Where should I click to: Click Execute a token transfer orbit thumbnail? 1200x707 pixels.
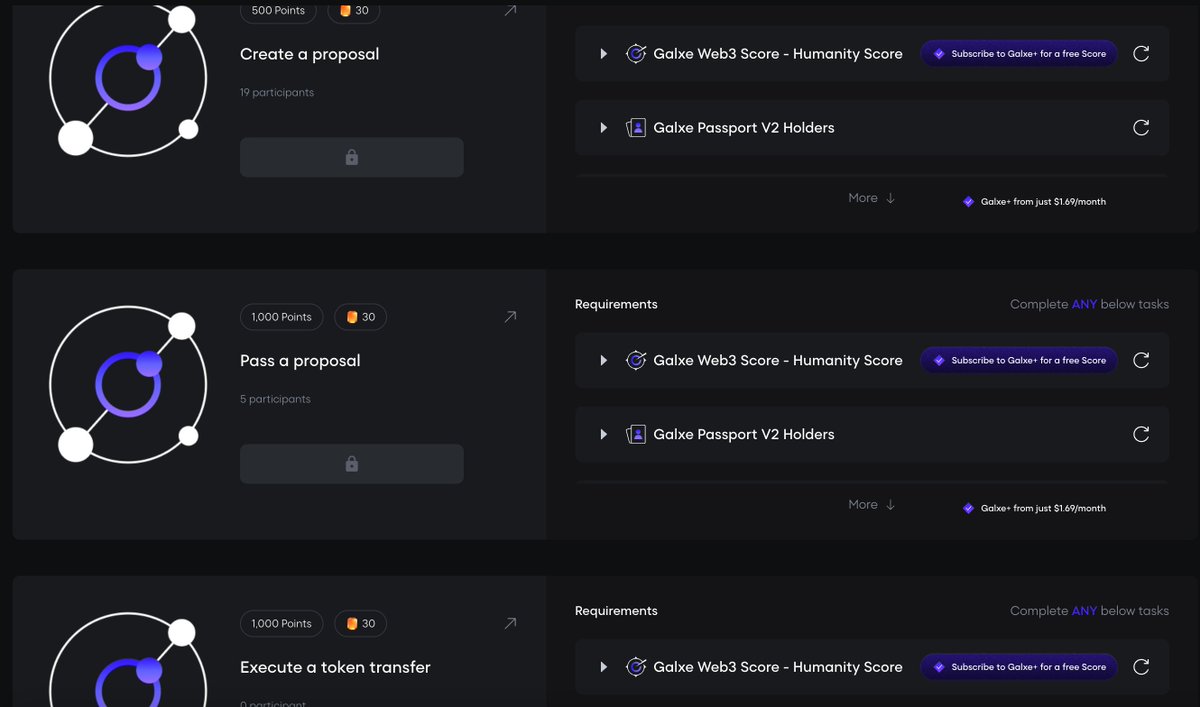(x=128, y=660)
